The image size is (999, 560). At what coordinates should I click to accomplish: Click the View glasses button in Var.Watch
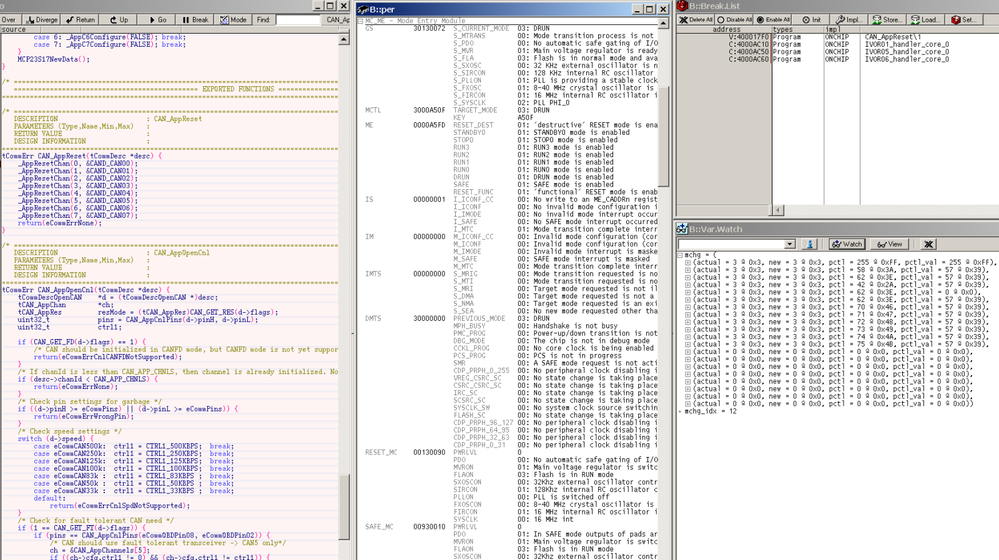889,244
